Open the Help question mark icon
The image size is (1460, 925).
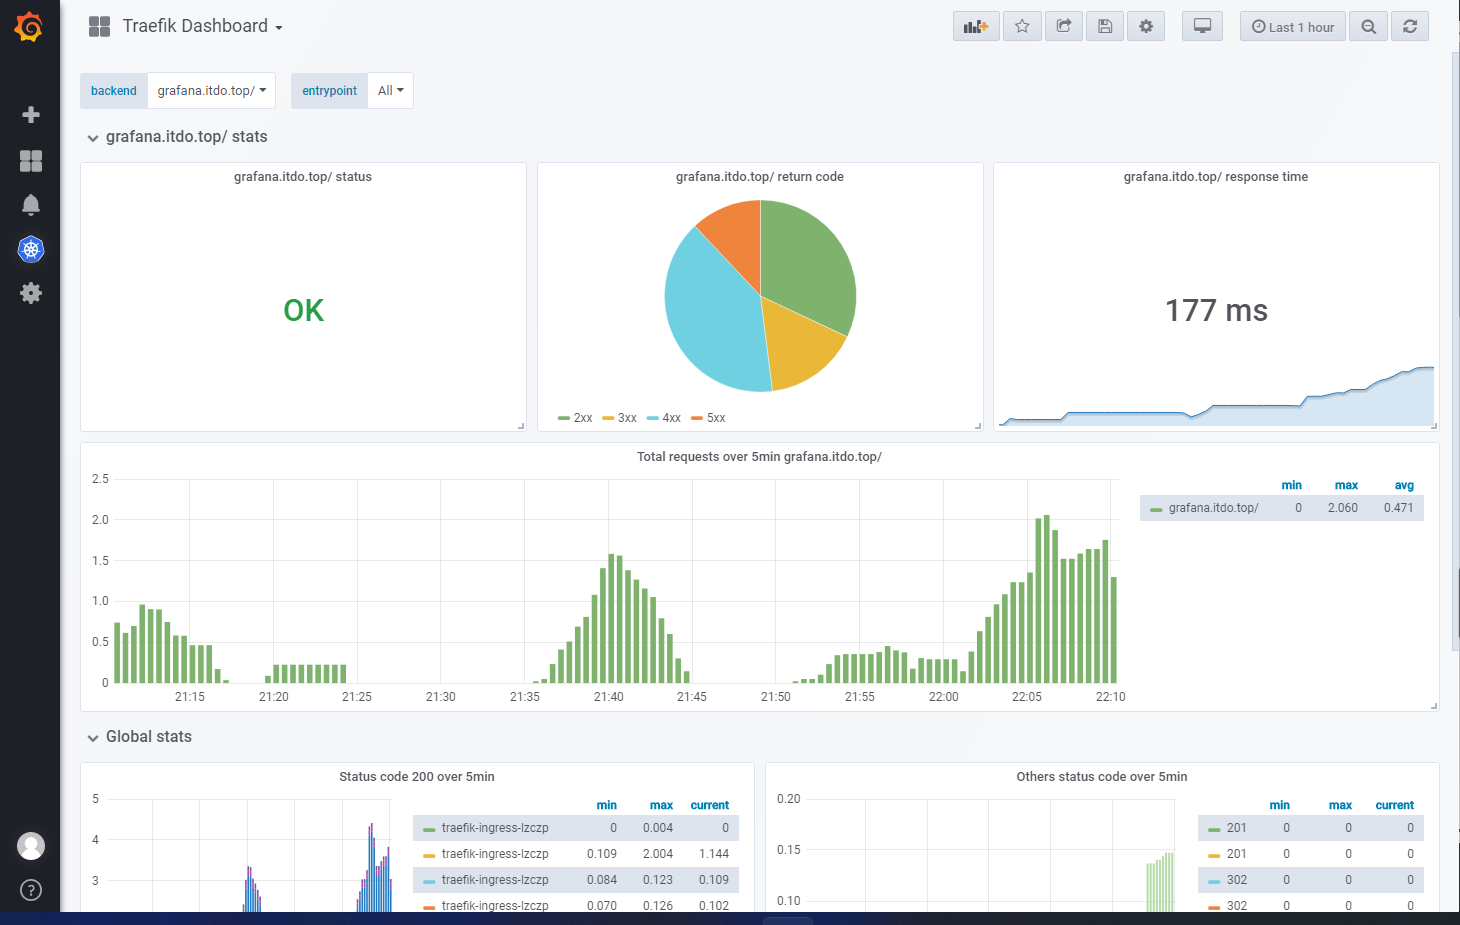coord(31,890)
